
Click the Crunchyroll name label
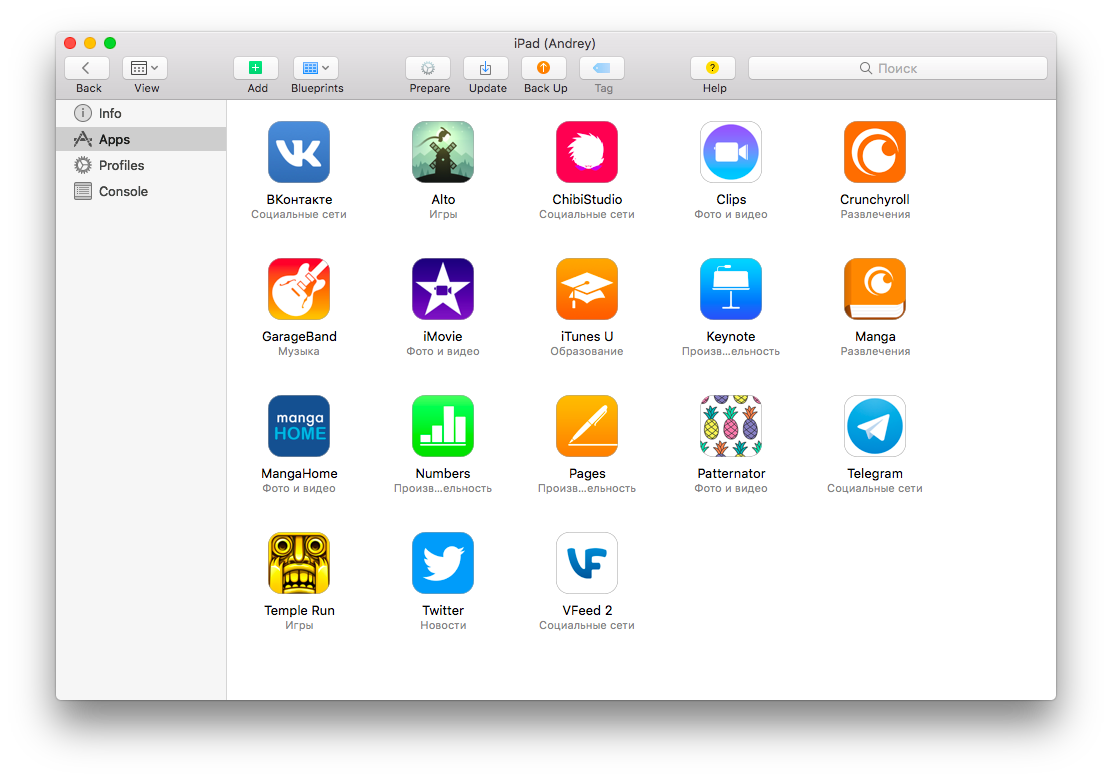(874, 199)
